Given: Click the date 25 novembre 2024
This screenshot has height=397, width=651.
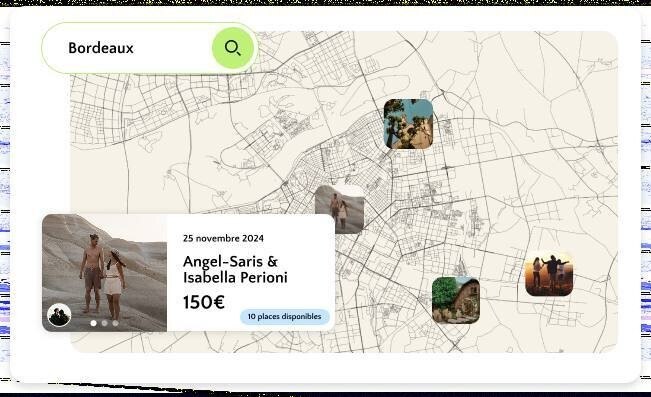Looking at the screenshot, I should point(223,238).
